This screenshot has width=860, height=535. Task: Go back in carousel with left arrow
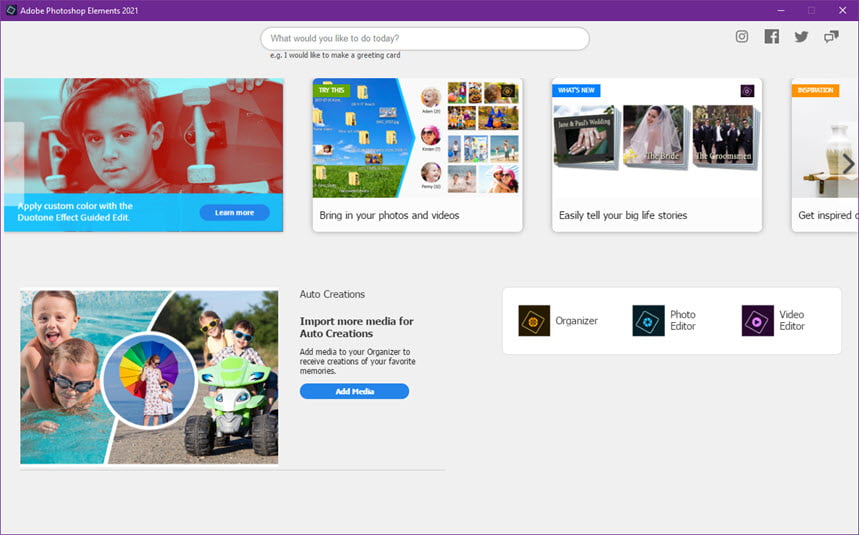click(13, 163)
